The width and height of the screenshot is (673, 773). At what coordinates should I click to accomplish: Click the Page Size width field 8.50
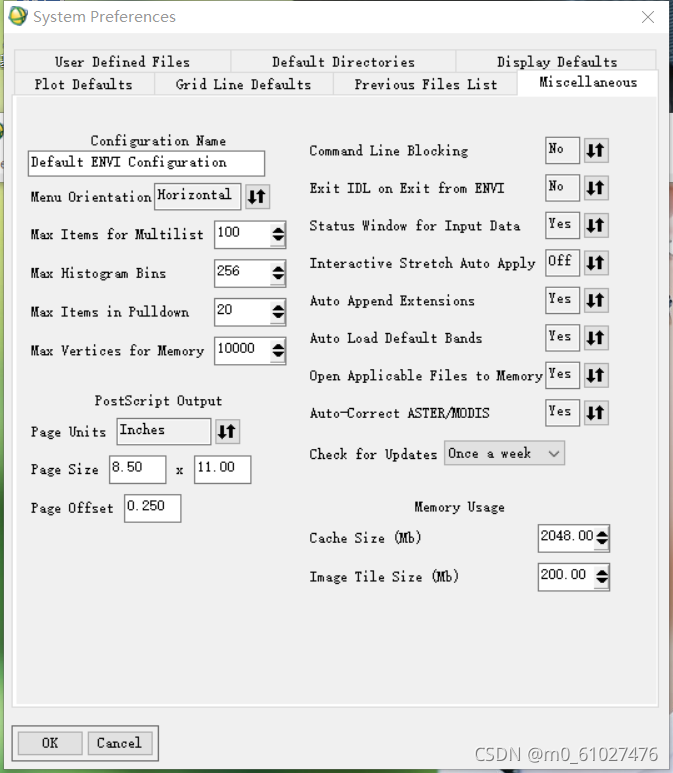(138, 469)
